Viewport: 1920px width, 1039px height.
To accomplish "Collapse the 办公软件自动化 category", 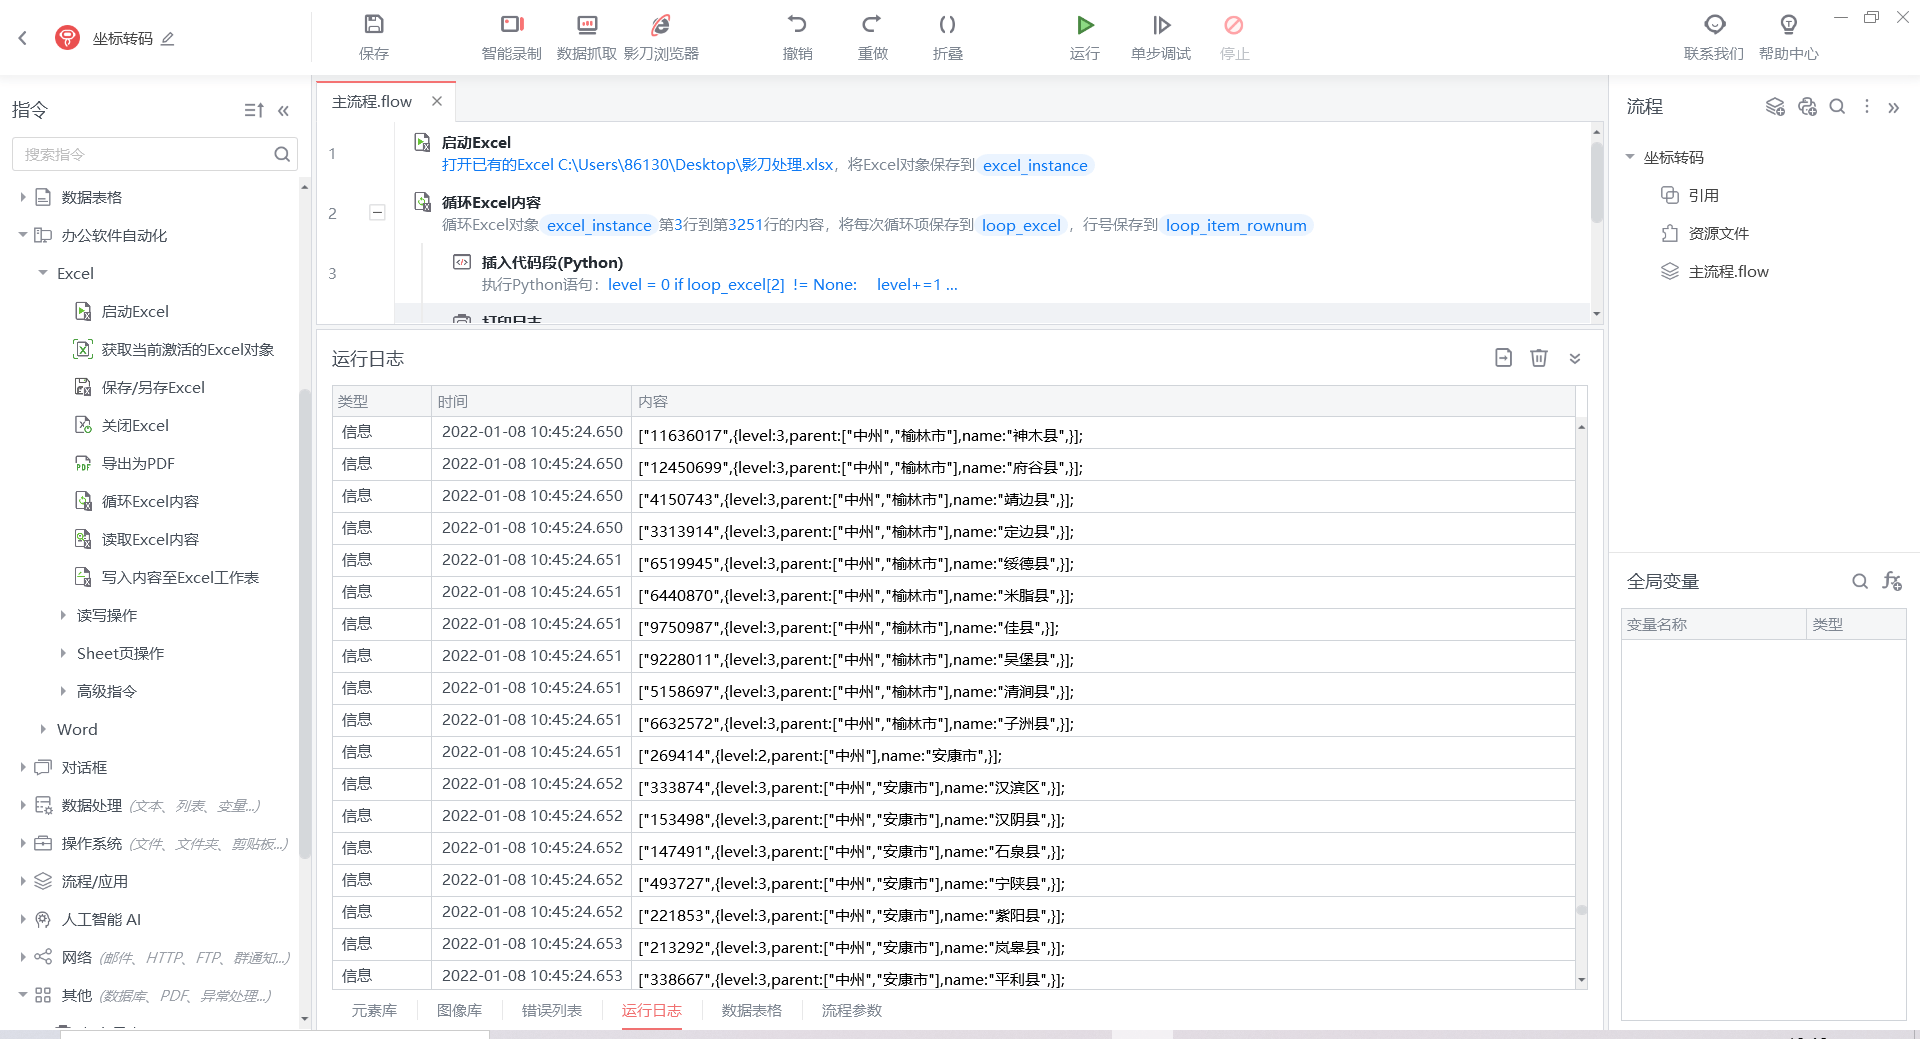I will (23, 235).
